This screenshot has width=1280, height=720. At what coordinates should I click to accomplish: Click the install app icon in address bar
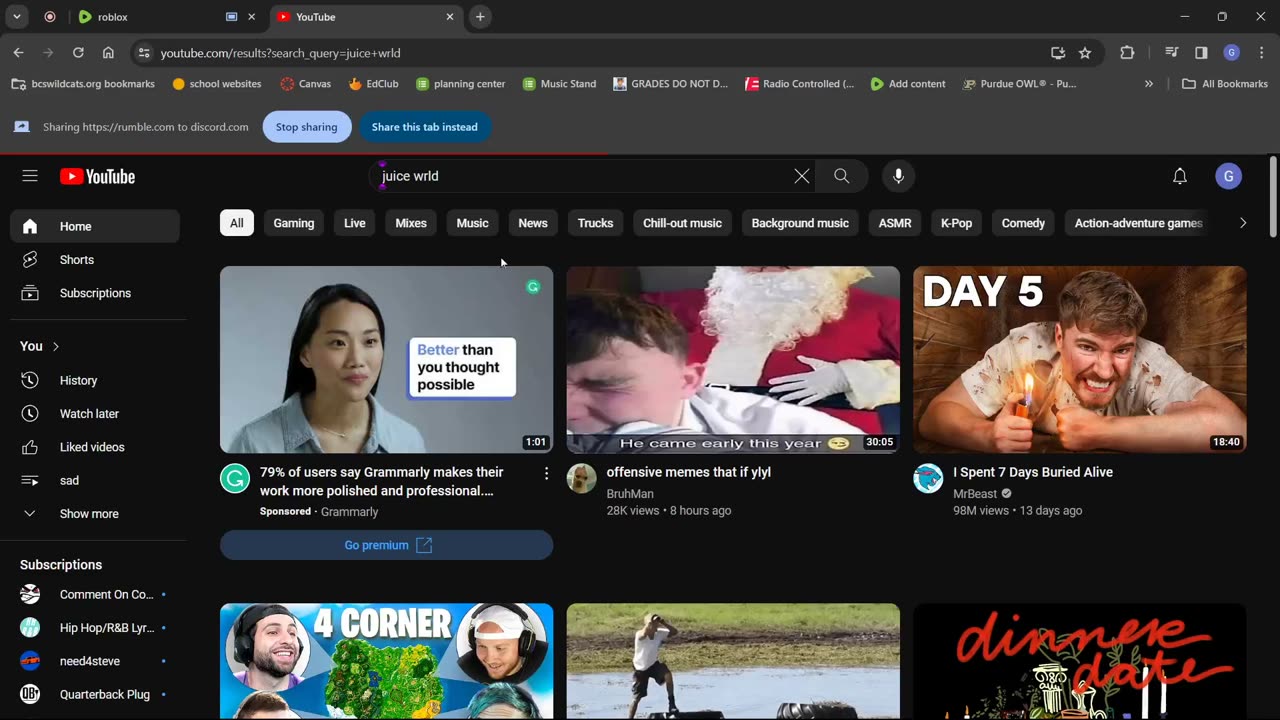click(1057, 53)
